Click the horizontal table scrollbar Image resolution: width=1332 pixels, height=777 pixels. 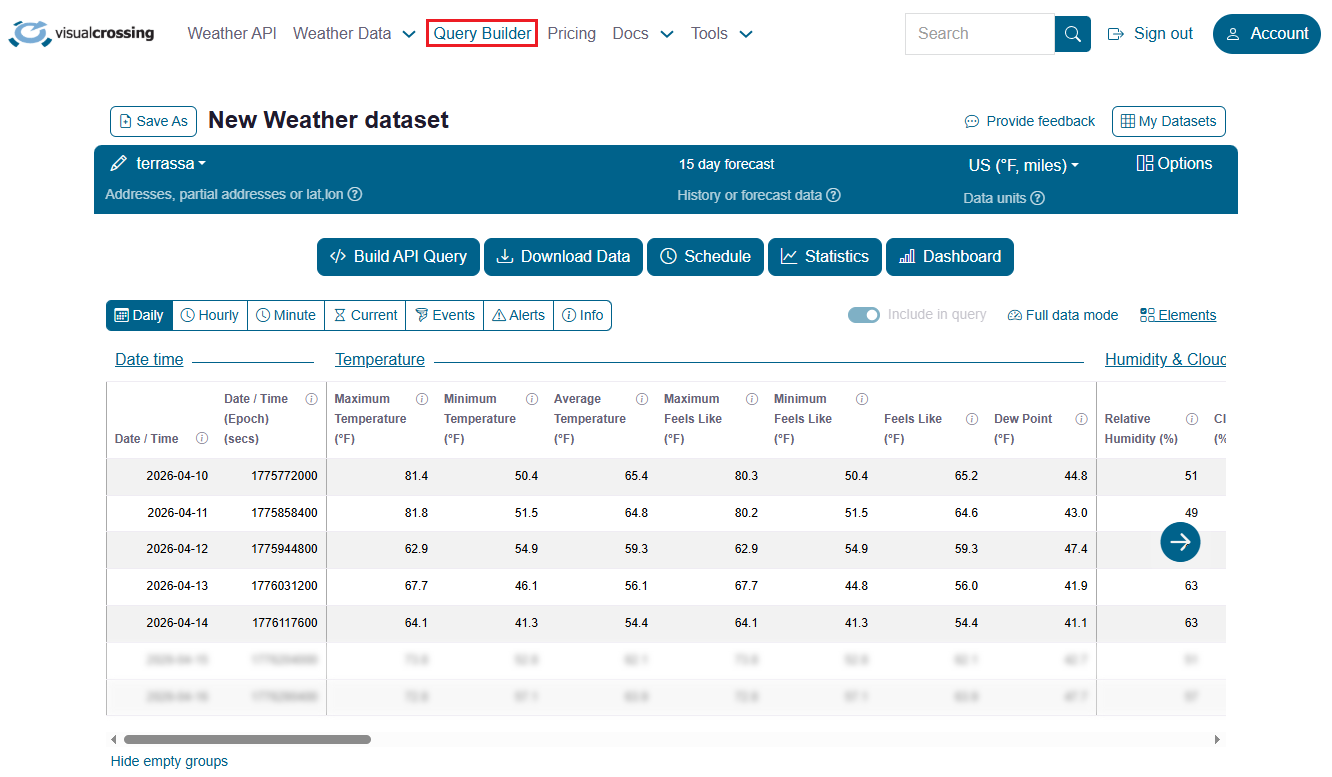[246, 740]
